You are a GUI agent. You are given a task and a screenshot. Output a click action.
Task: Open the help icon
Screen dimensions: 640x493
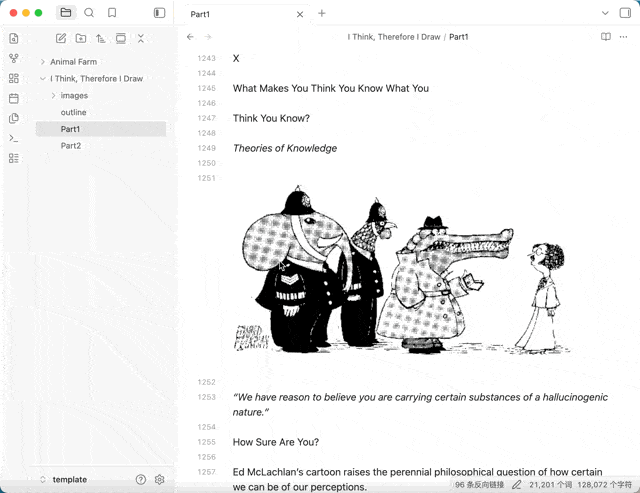(141, 480)
